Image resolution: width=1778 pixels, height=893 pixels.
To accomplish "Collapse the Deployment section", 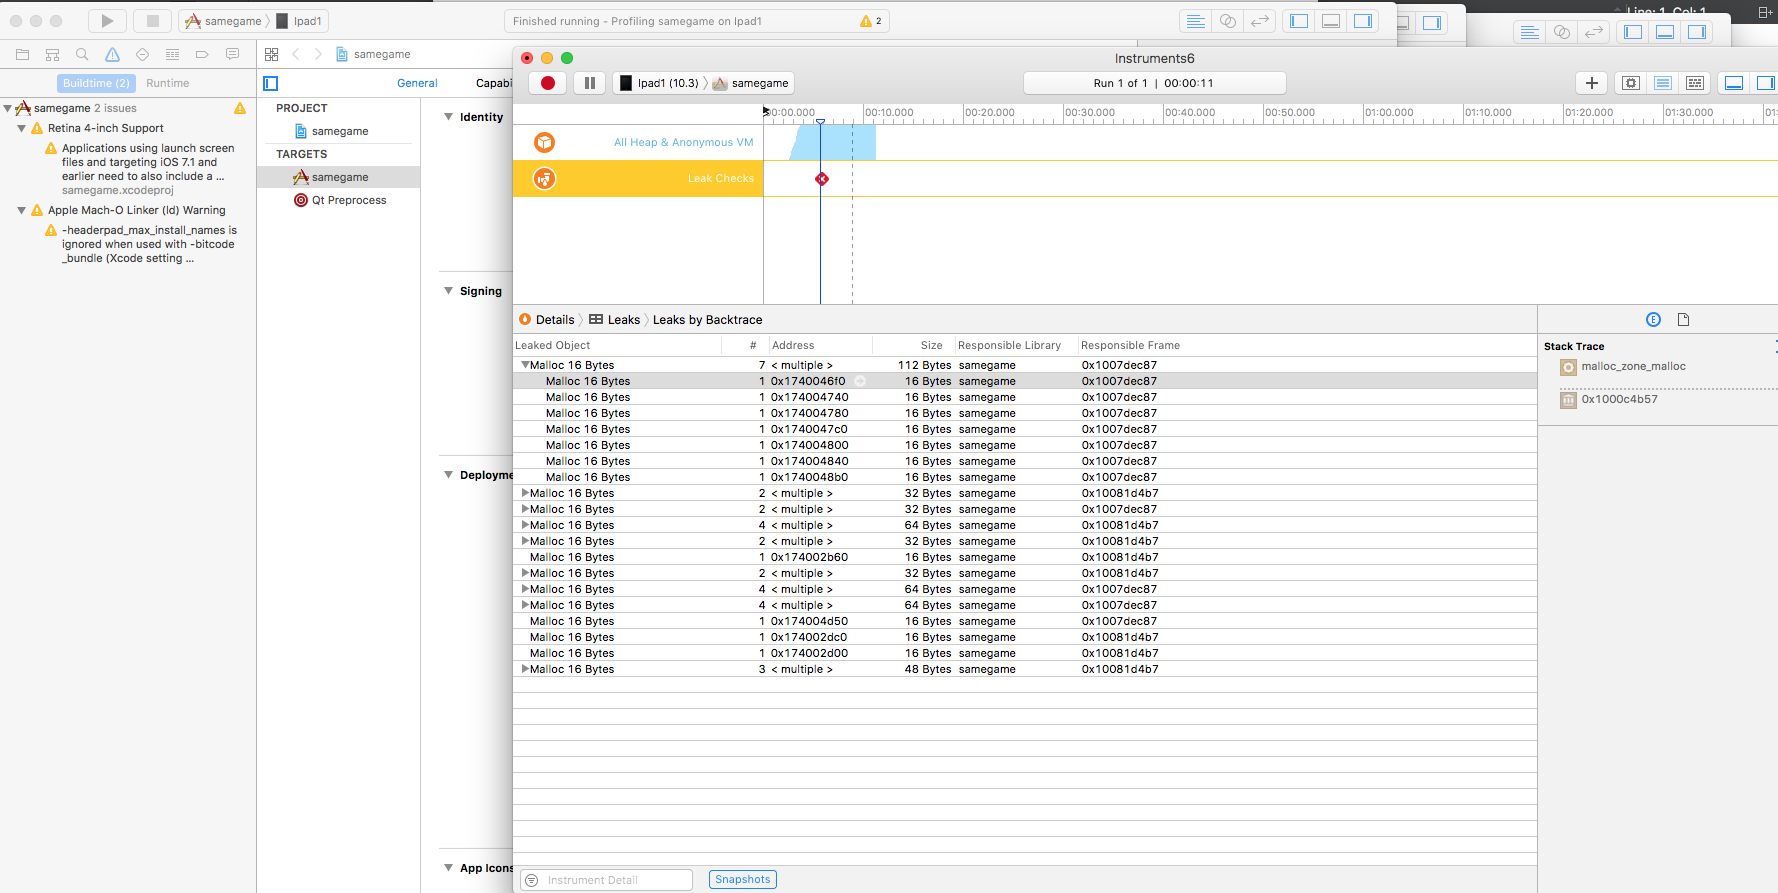I will [449, 475].
